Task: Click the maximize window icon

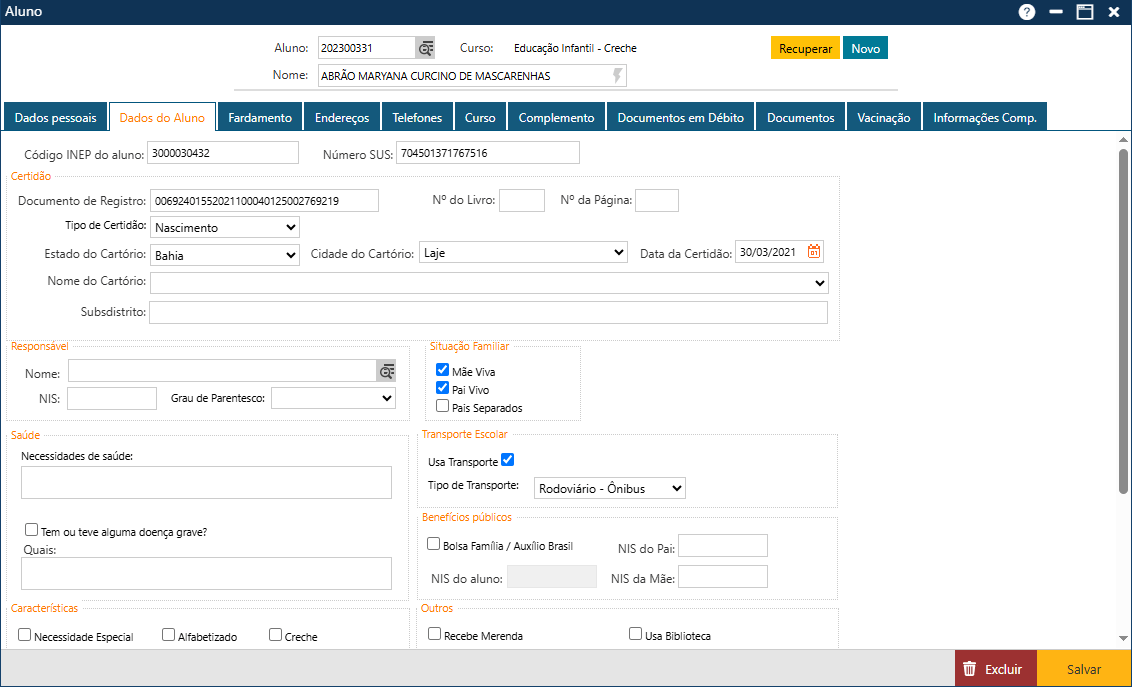Action: 1084,12
